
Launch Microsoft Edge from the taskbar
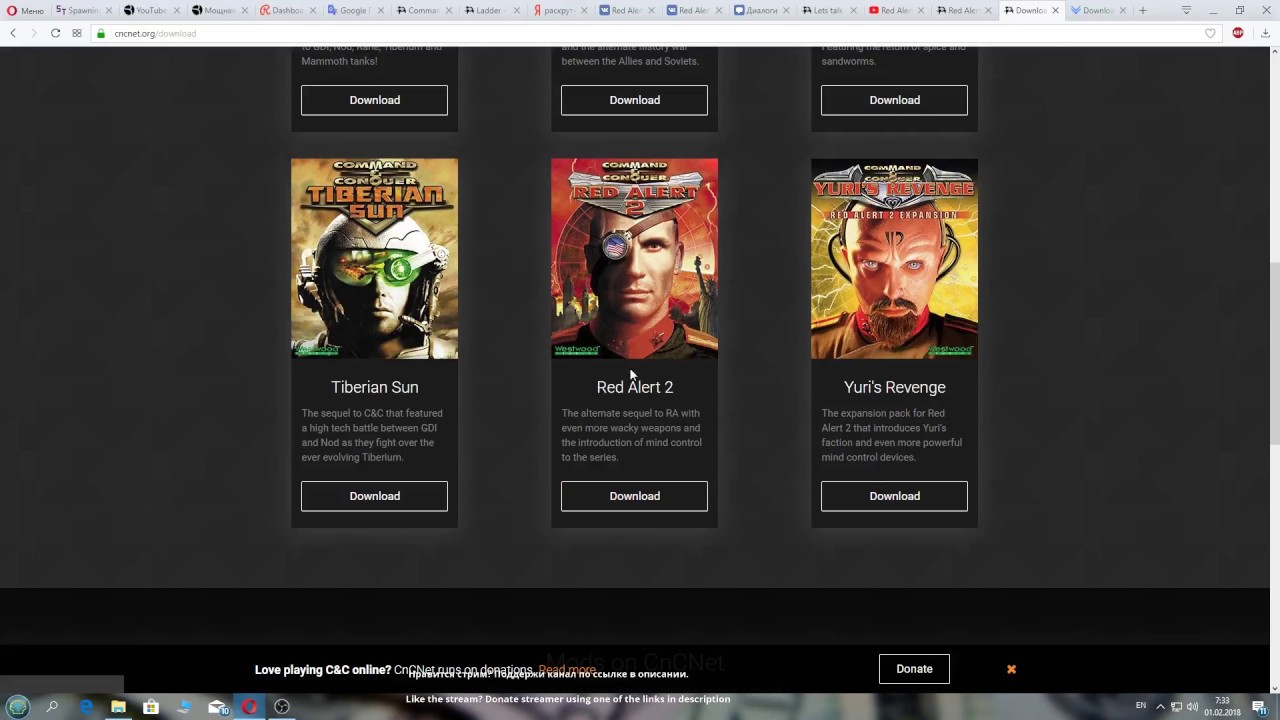pos(86,707)
